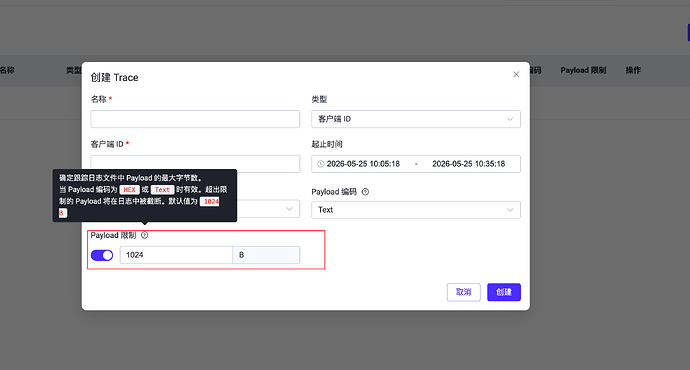Click the Text tag in the tooltip
The image size is (690, 370).
162,190
